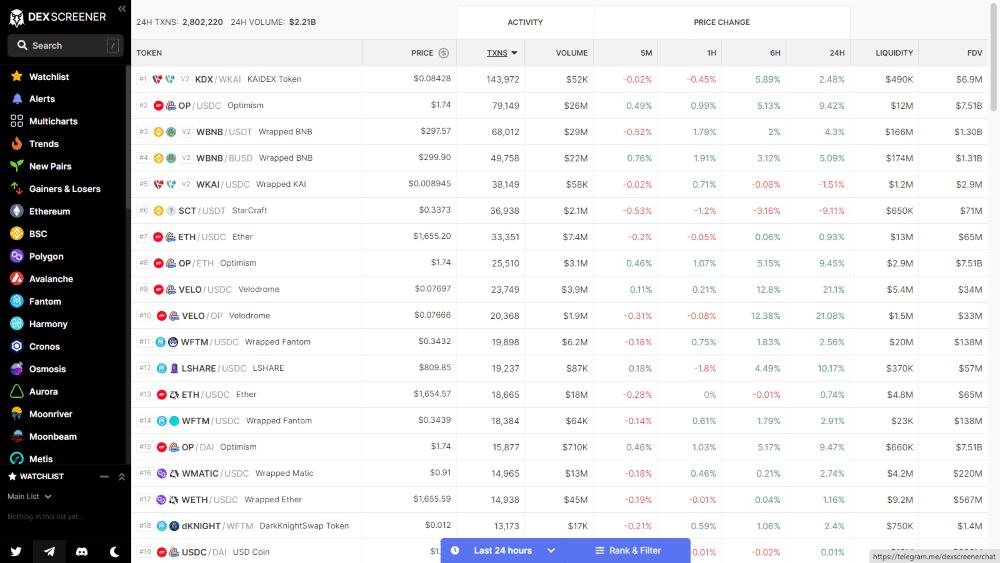Screen dimensions: 1000x563
Task: Open the Main List dropdown
Action: (x=29, y=496)
